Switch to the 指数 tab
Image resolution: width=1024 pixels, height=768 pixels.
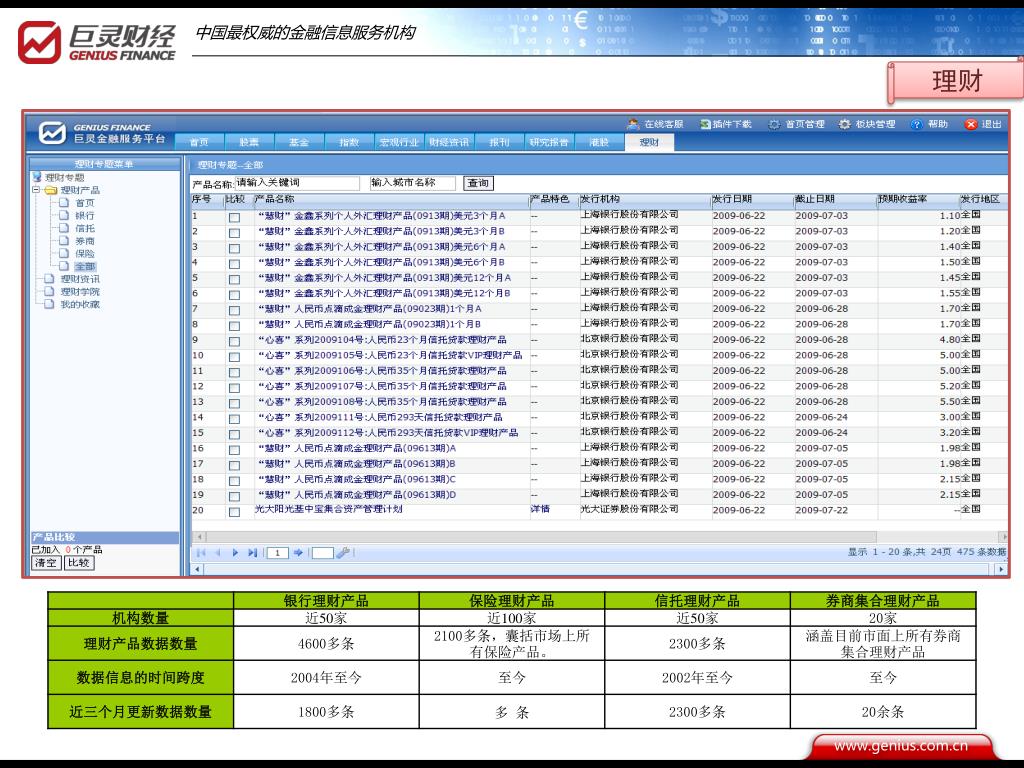pos(349,142)
